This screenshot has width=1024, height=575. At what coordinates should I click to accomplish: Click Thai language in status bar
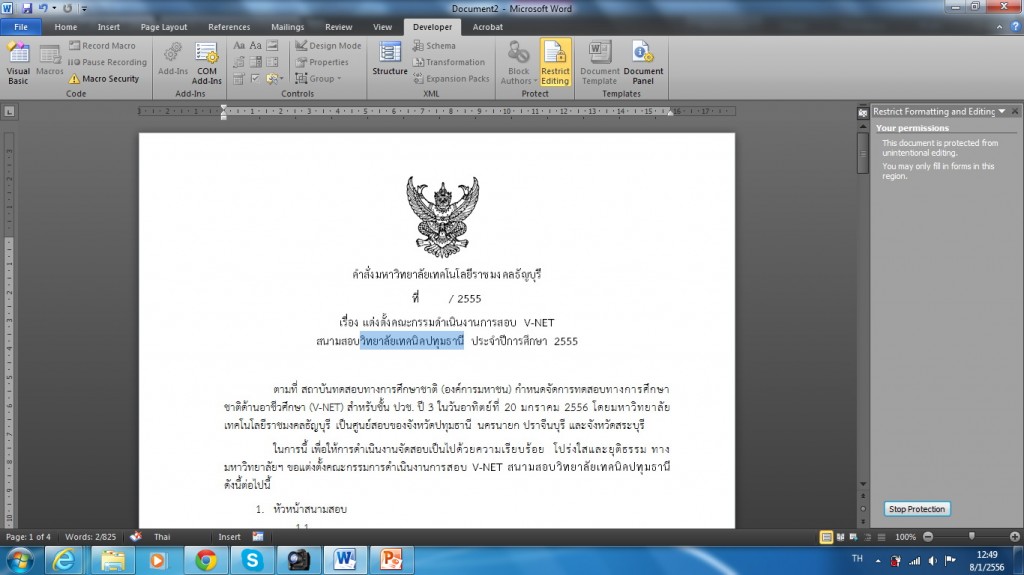pyautogui.click(x=162, y=537)
